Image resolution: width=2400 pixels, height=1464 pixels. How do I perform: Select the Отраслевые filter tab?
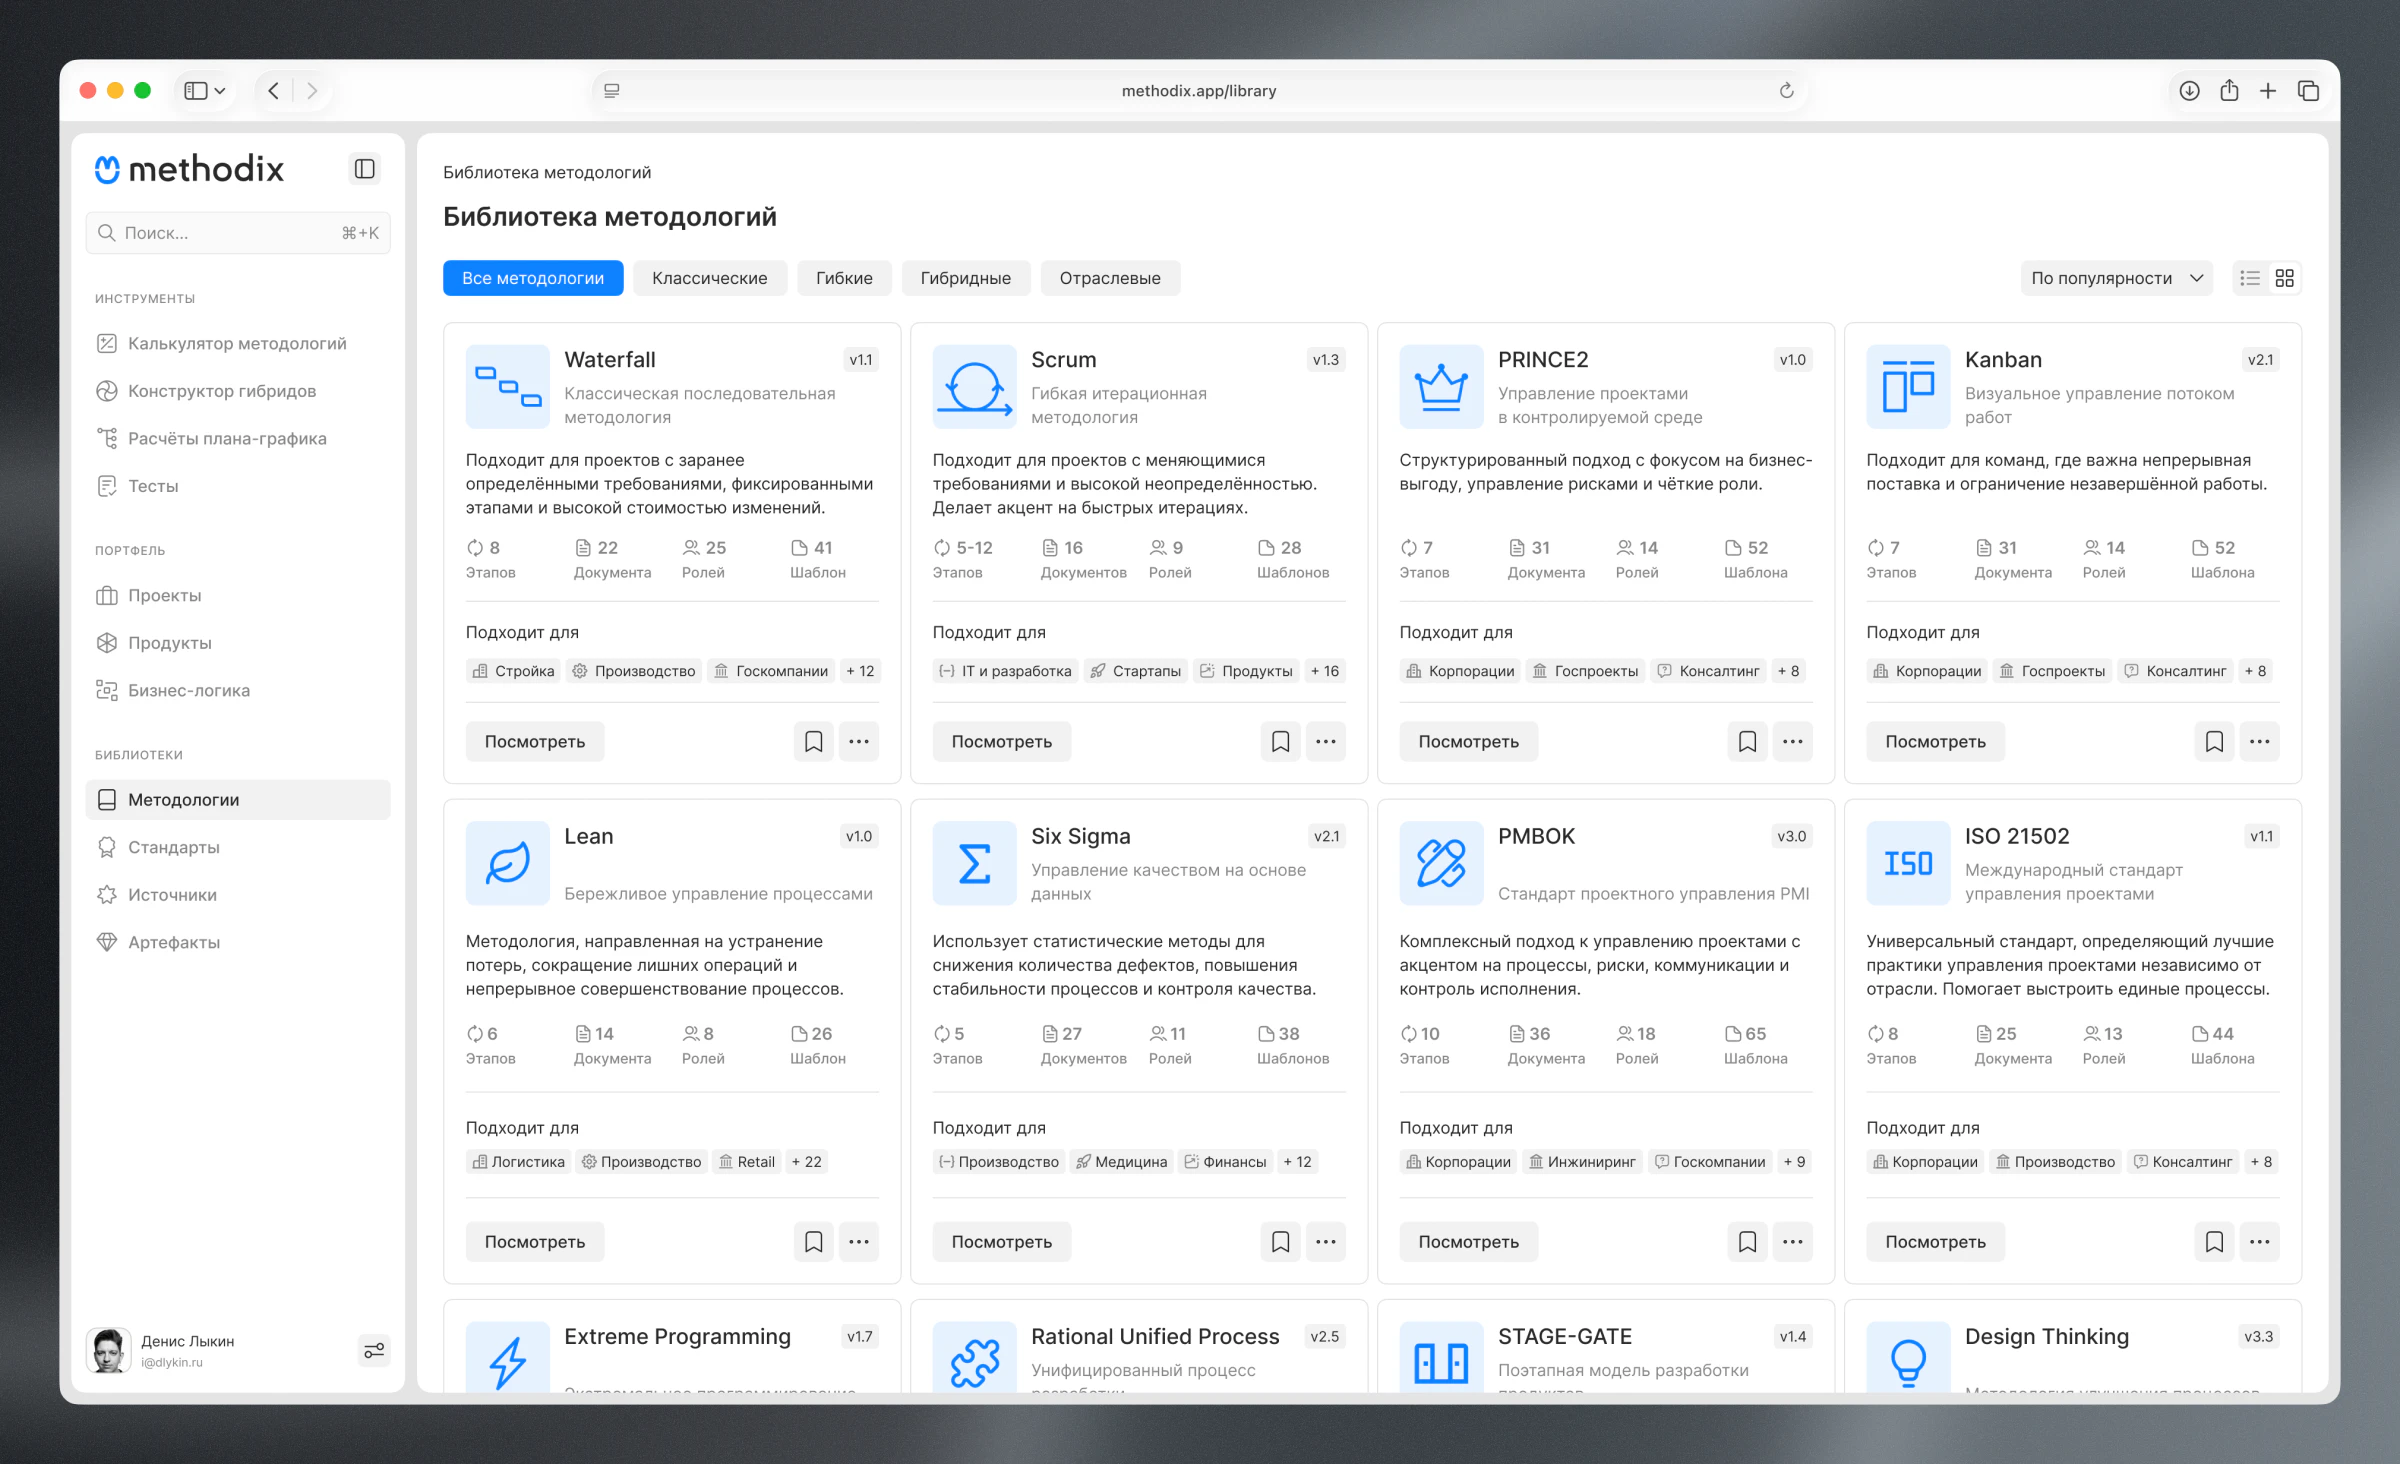pos(1110,278)
